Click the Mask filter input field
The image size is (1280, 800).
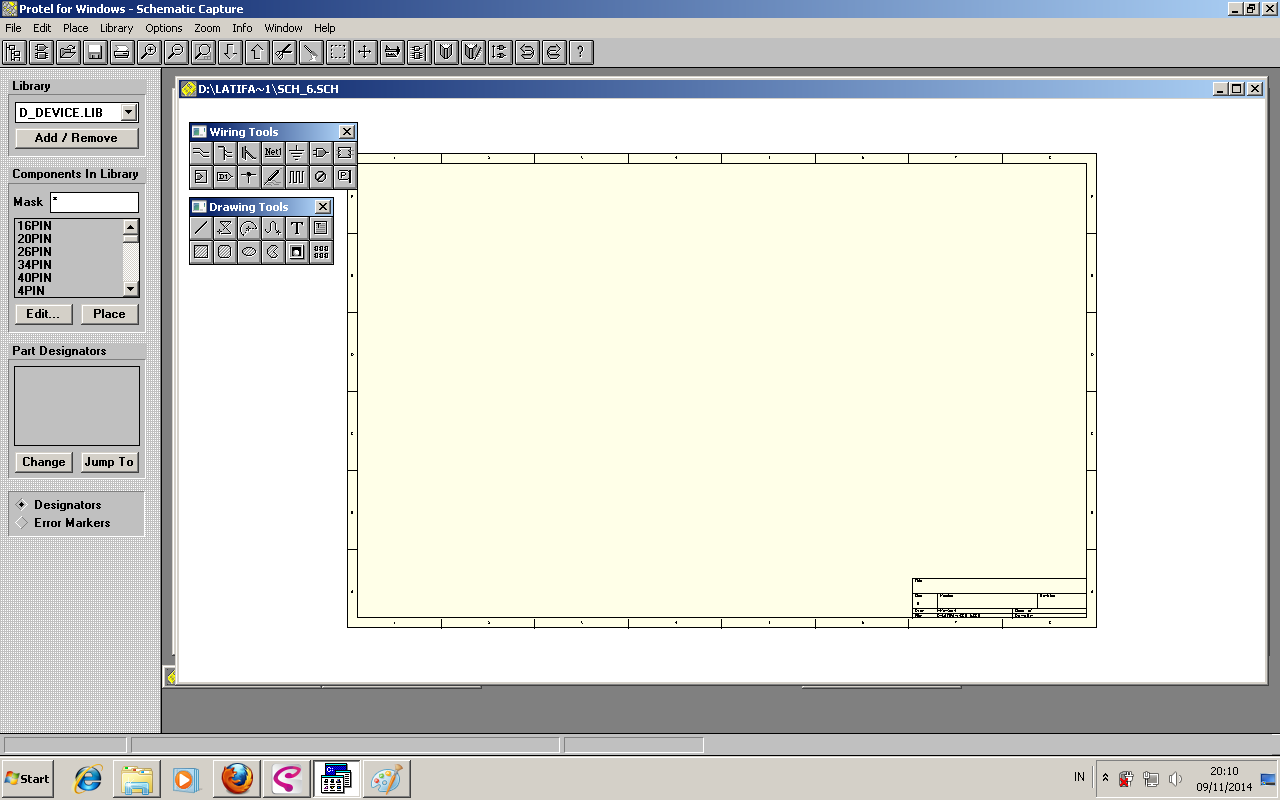click(x=94, y=202)
